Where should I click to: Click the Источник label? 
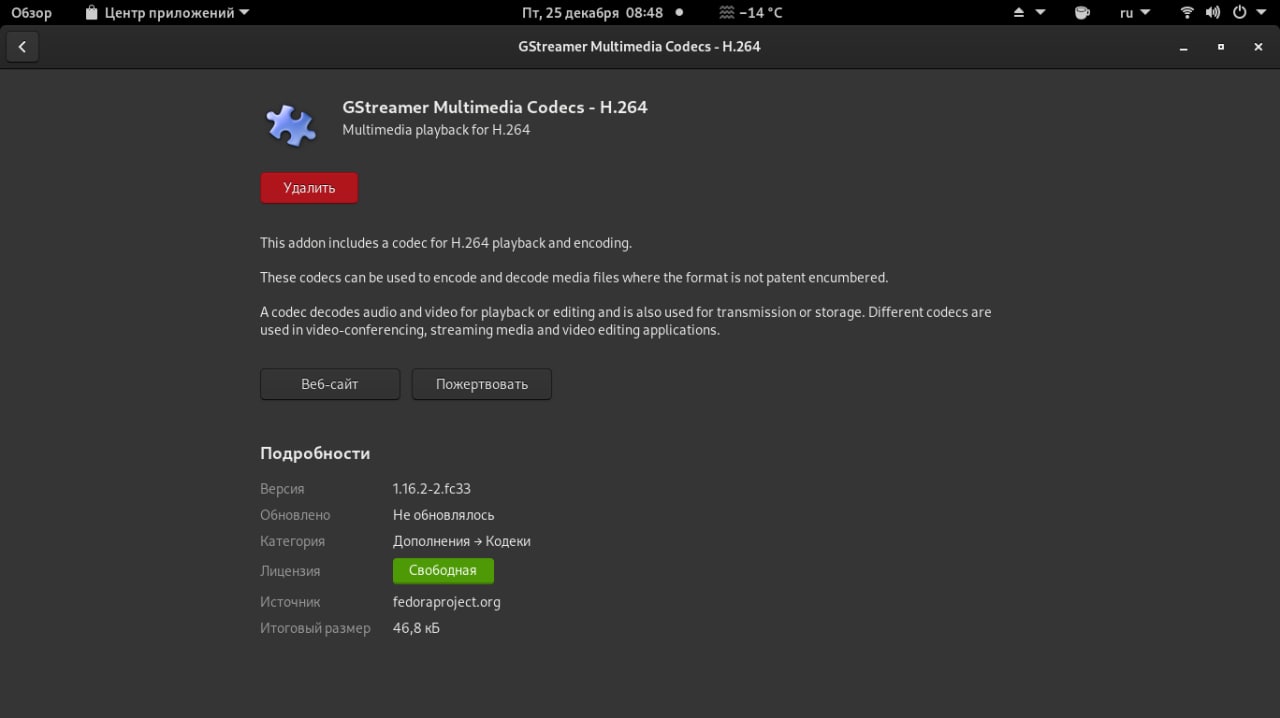tap(290, 602)
